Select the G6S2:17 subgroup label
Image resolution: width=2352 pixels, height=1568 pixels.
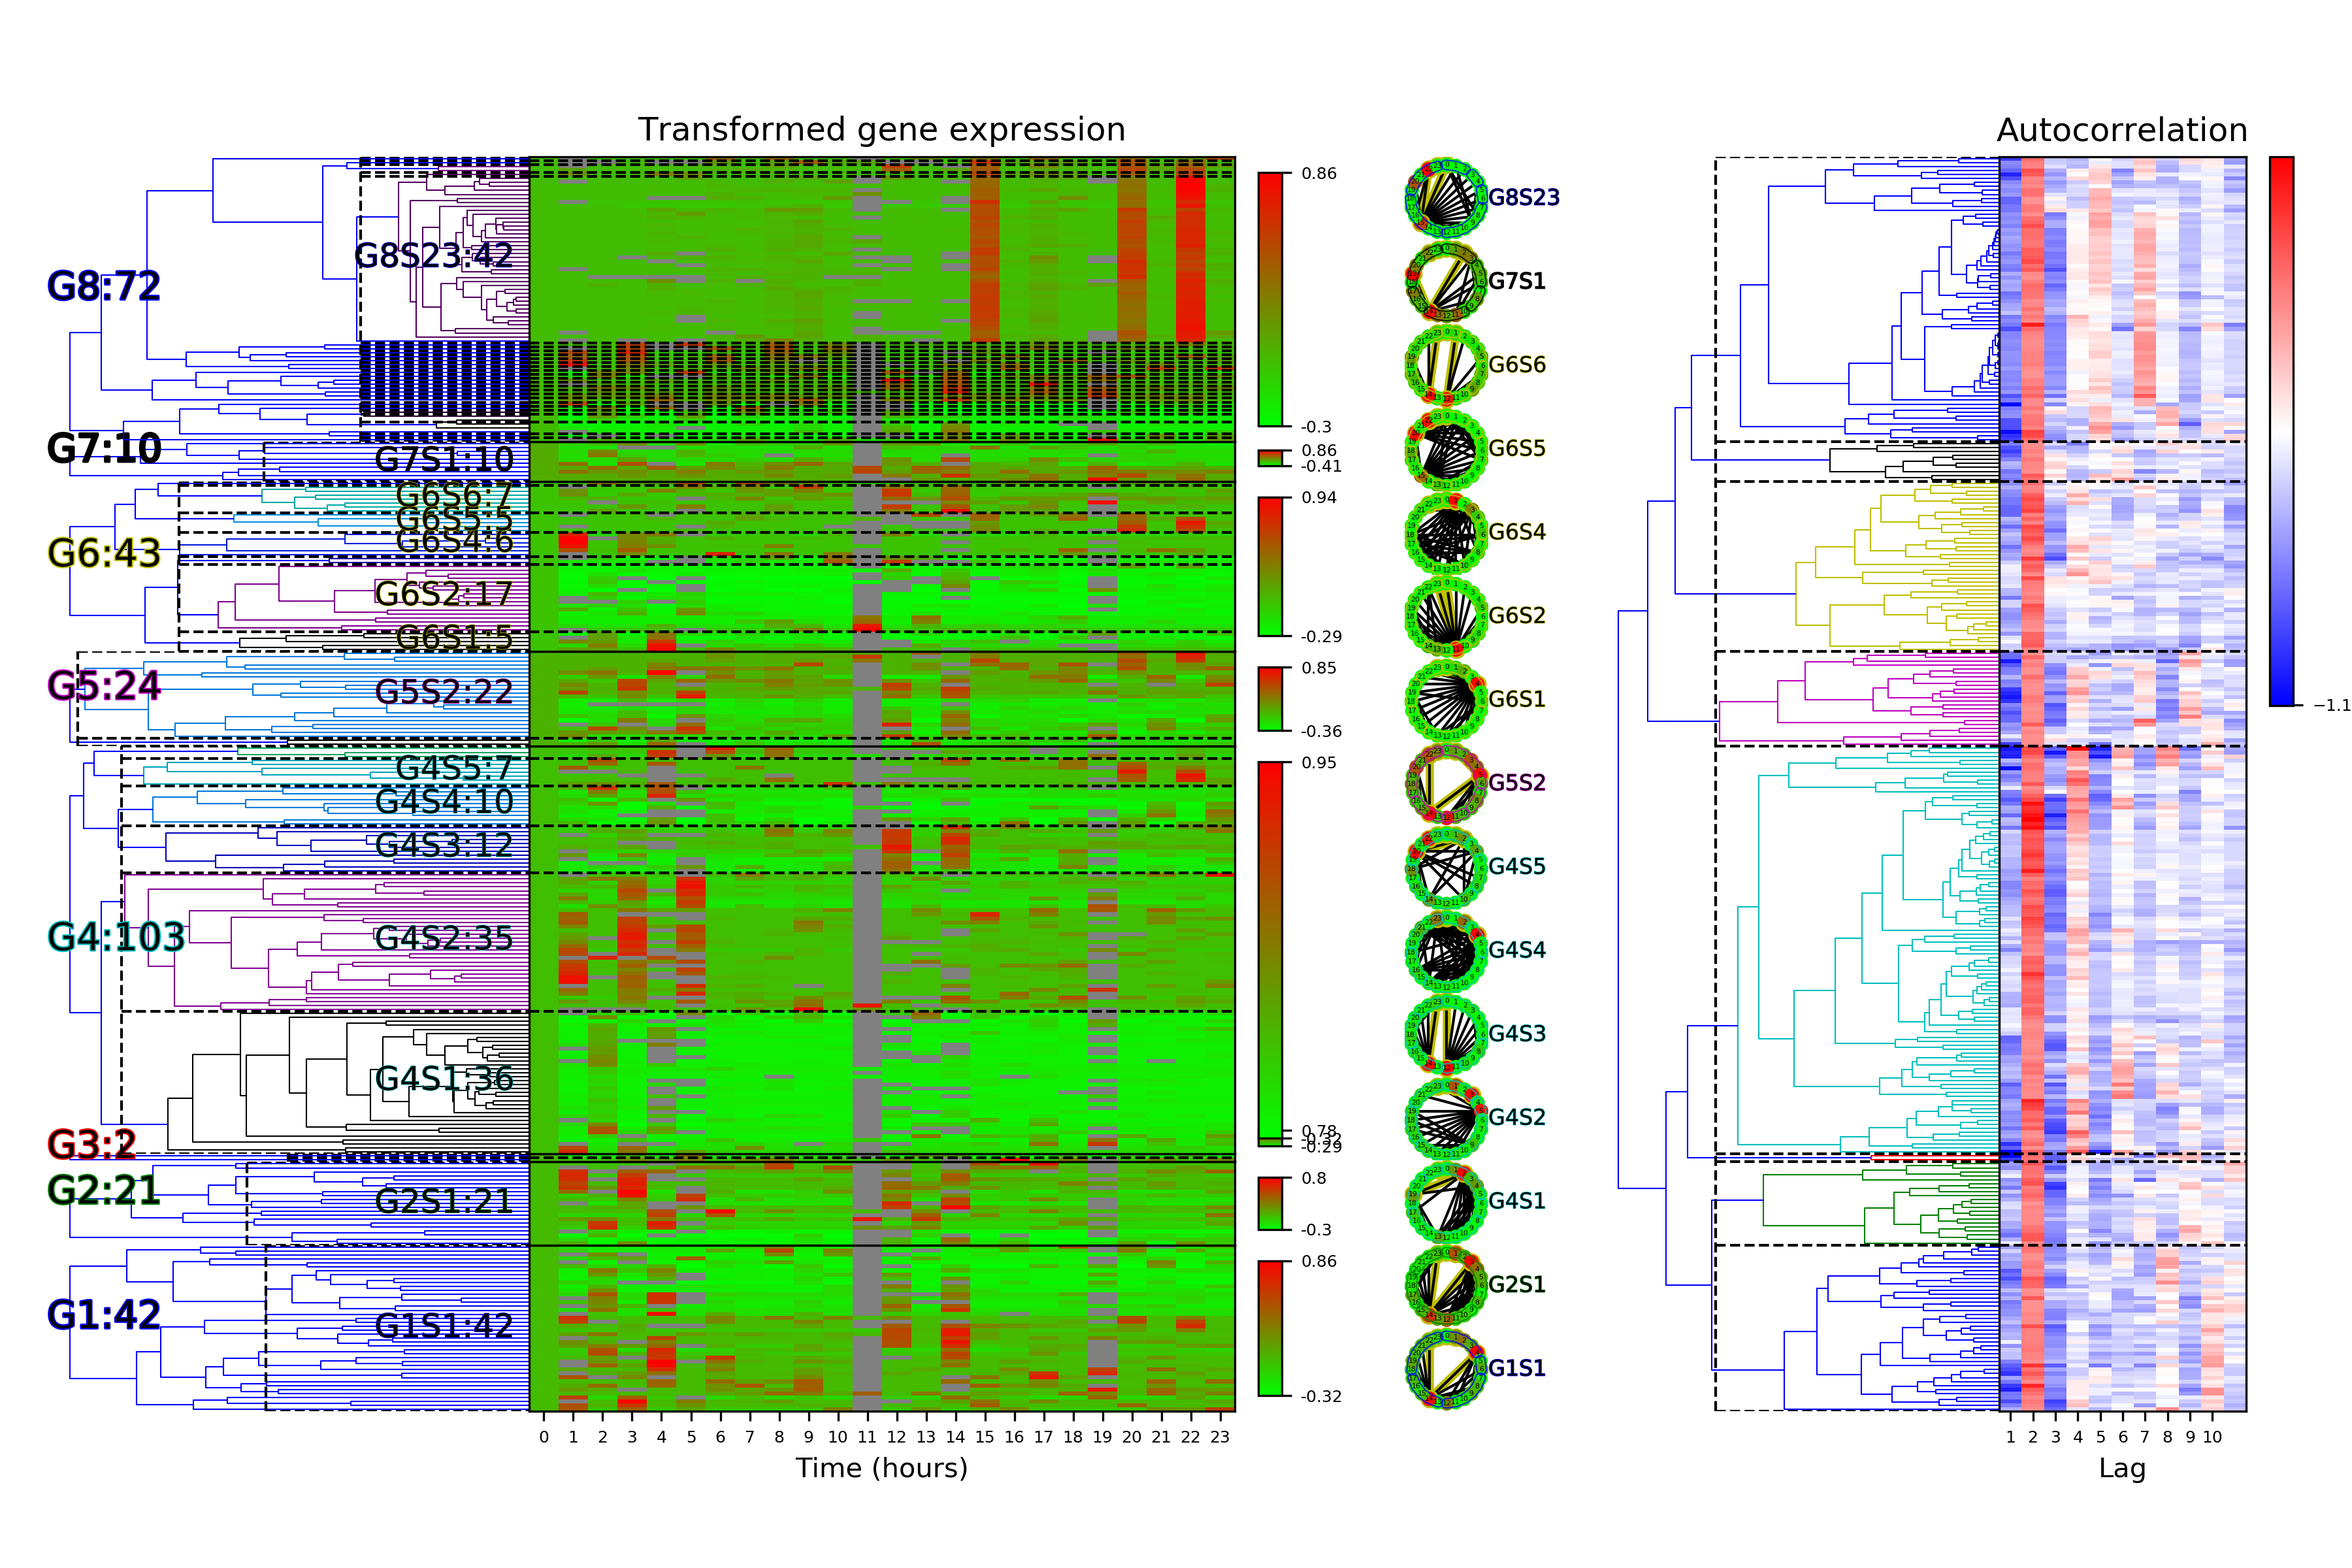(x=444, y=594)
